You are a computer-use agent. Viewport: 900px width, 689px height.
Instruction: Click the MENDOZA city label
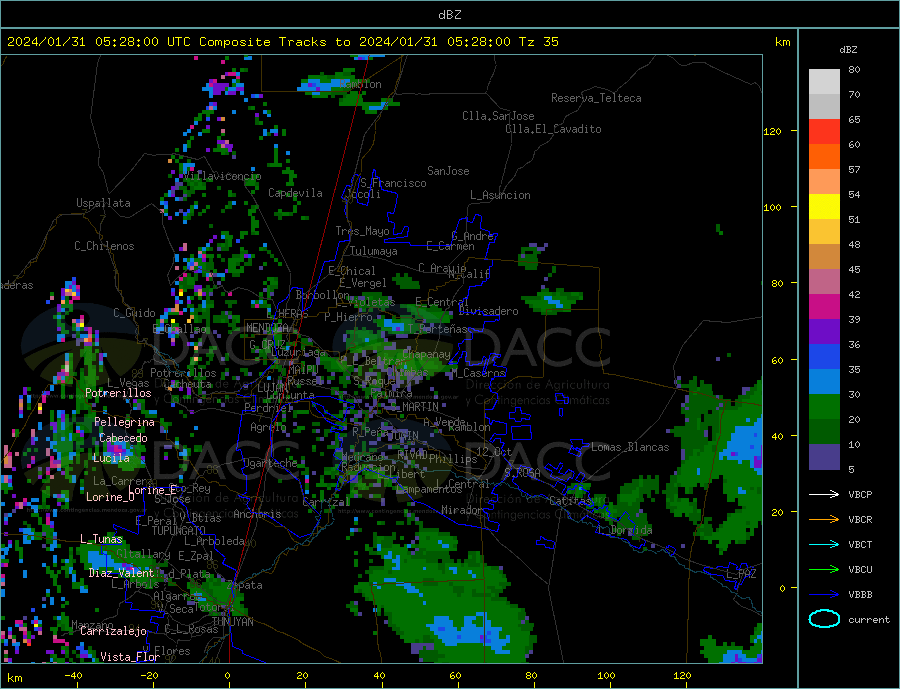click(x=268, y=328)
